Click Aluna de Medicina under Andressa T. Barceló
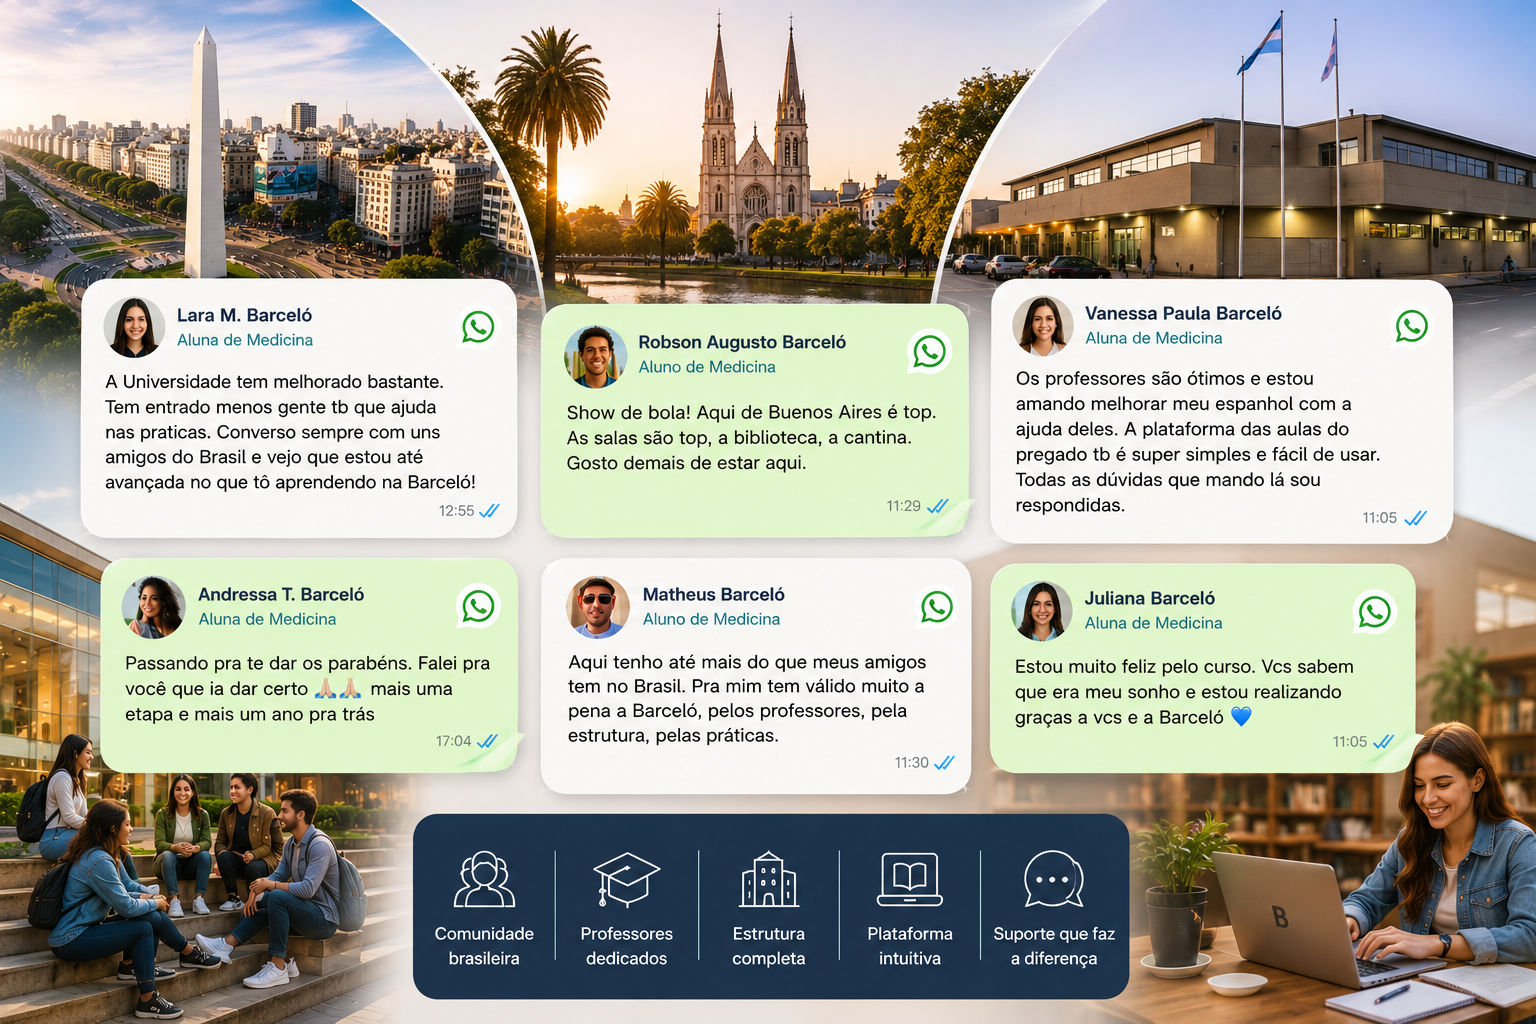 point(267,619)
